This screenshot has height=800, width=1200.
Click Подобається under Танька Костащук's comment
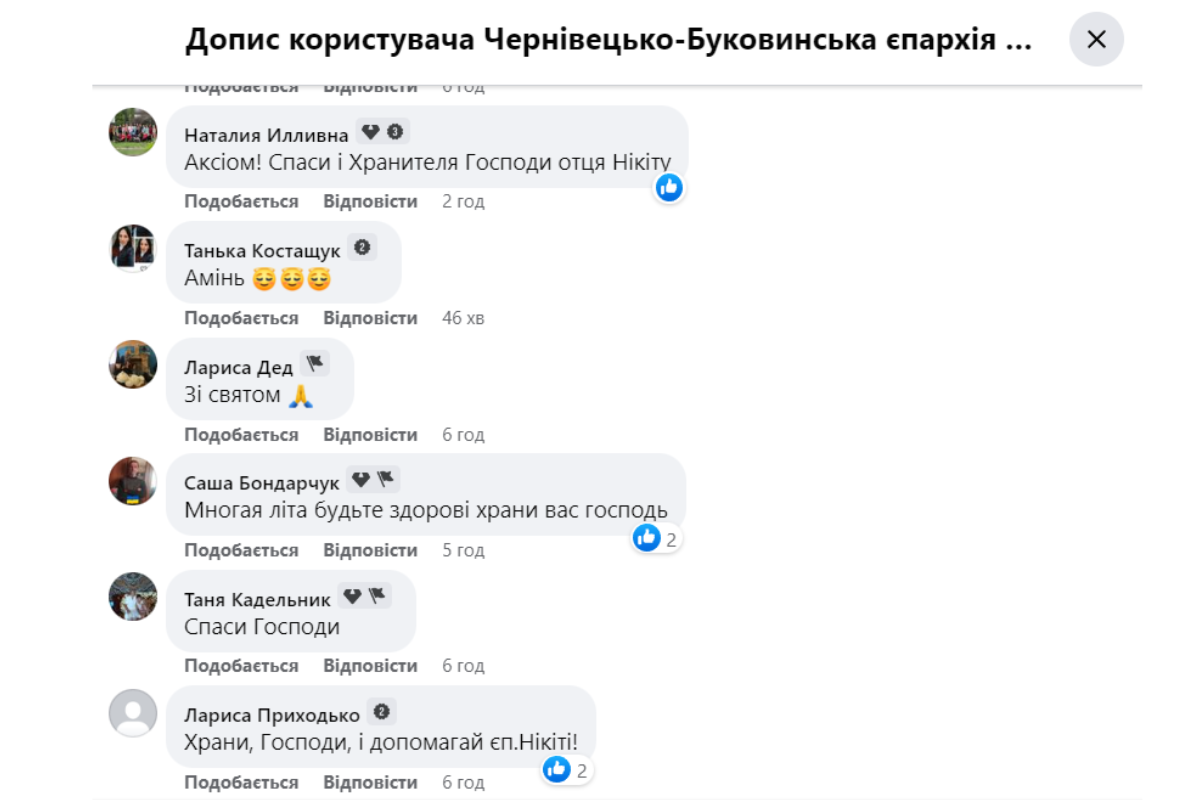(x=239, y=318)
